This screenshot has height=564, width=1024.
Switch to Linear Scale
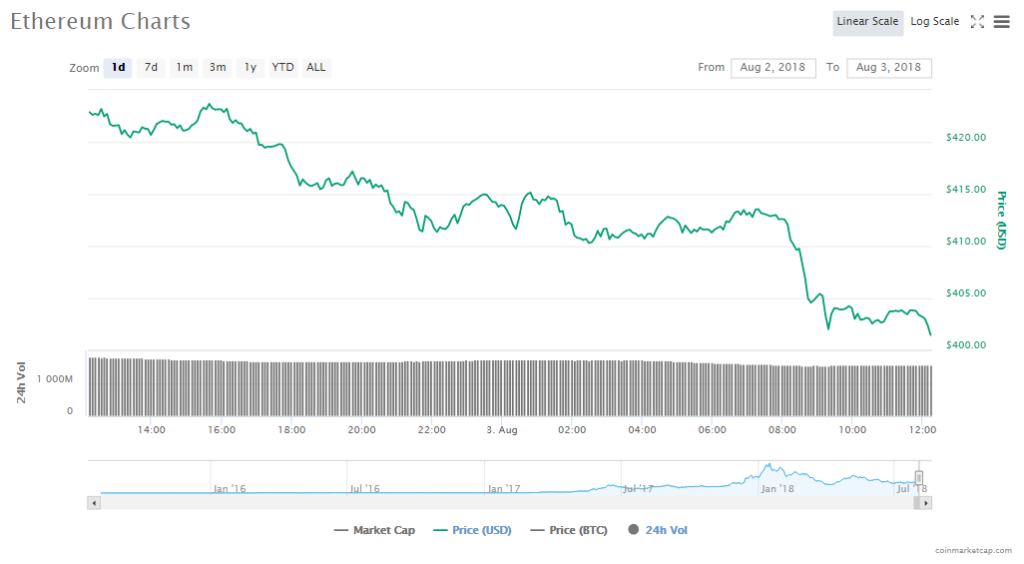[x=868, y=22]
